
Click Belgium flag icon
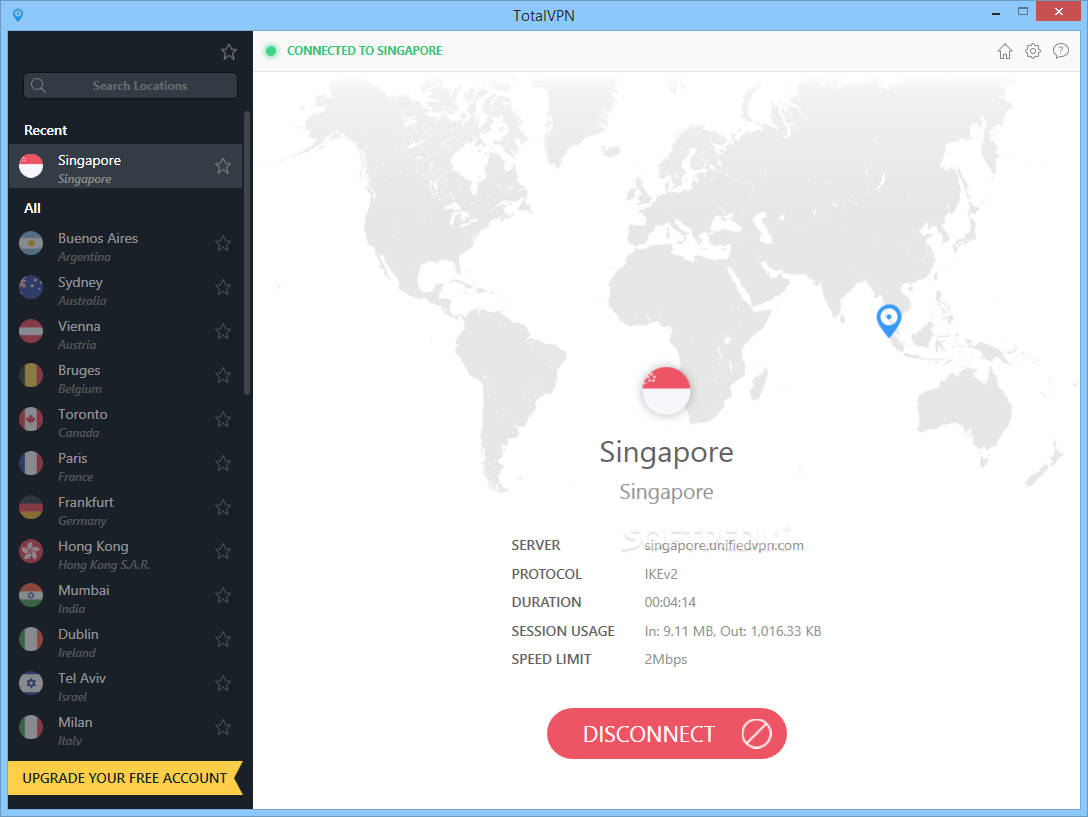pyautogui.click(x=31, y=375)
